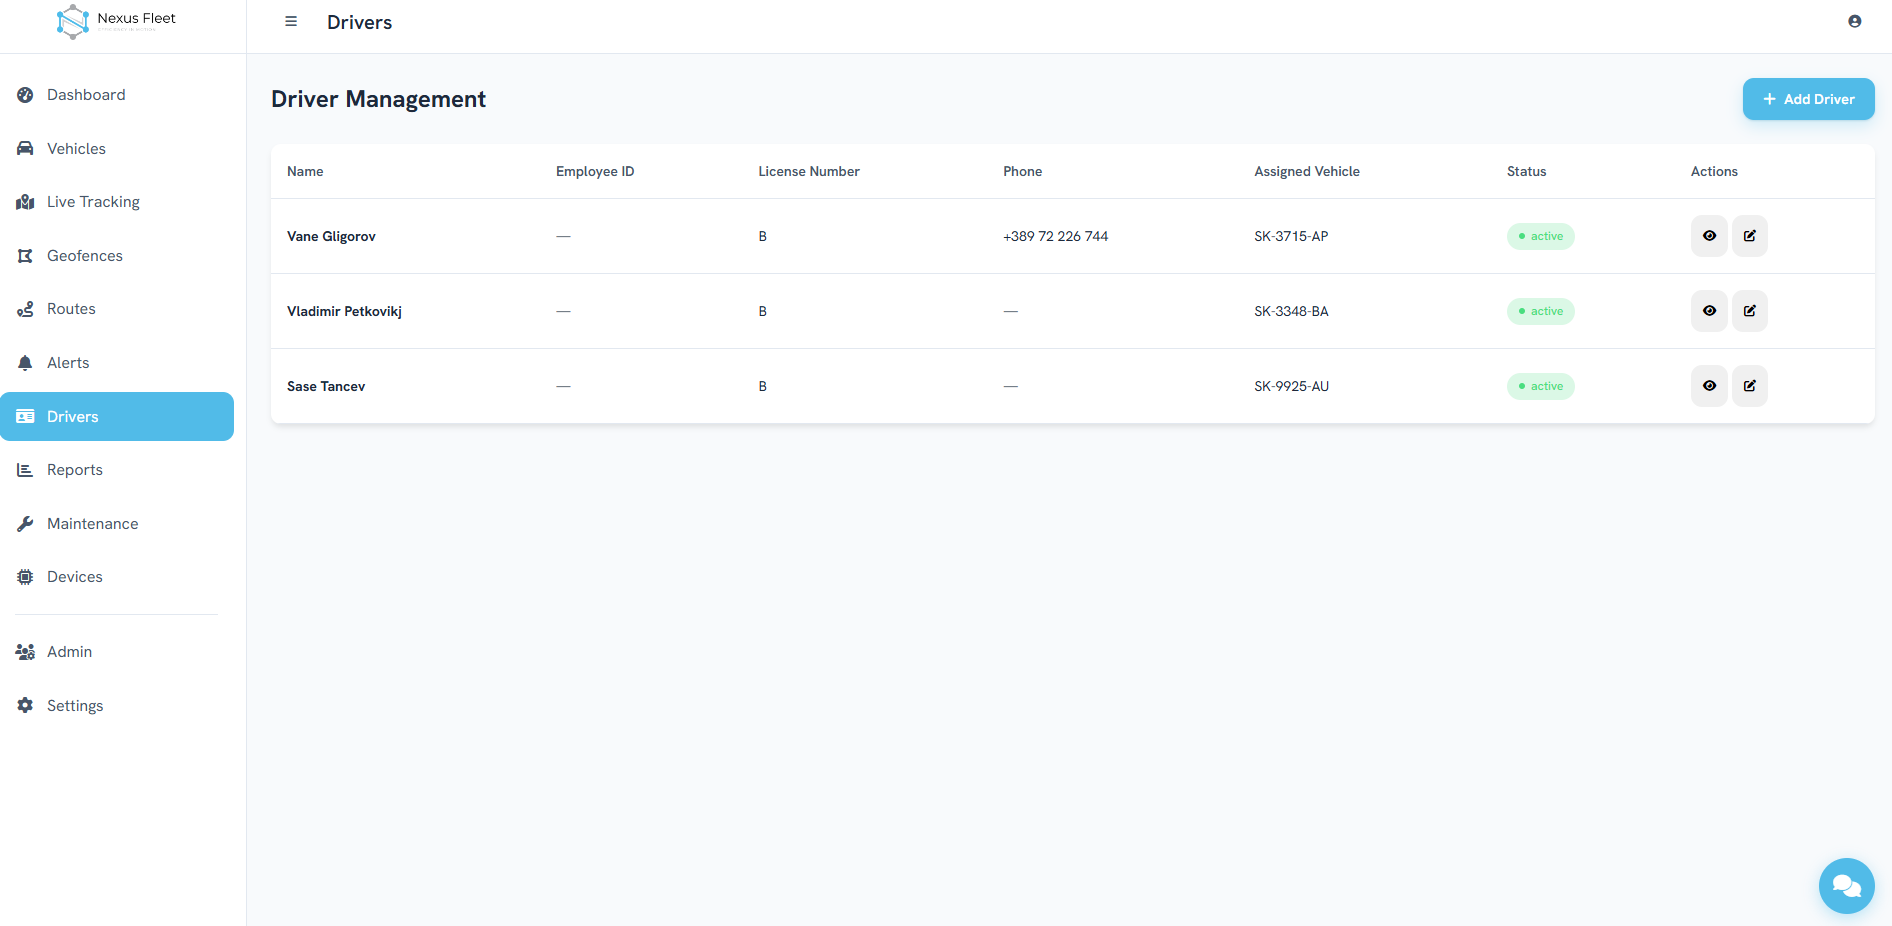View details for Vladimir Petkovikj
This screenshot has width=1892, height=926.
pyautogui.click(x=1709, y=311)
